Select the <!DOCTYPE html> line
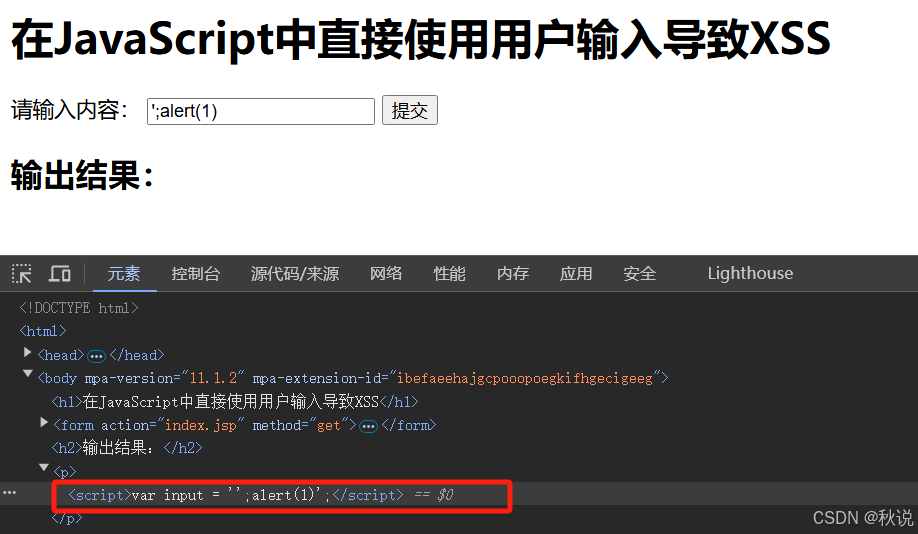The image size is (918, 534). tap(79, 308)
